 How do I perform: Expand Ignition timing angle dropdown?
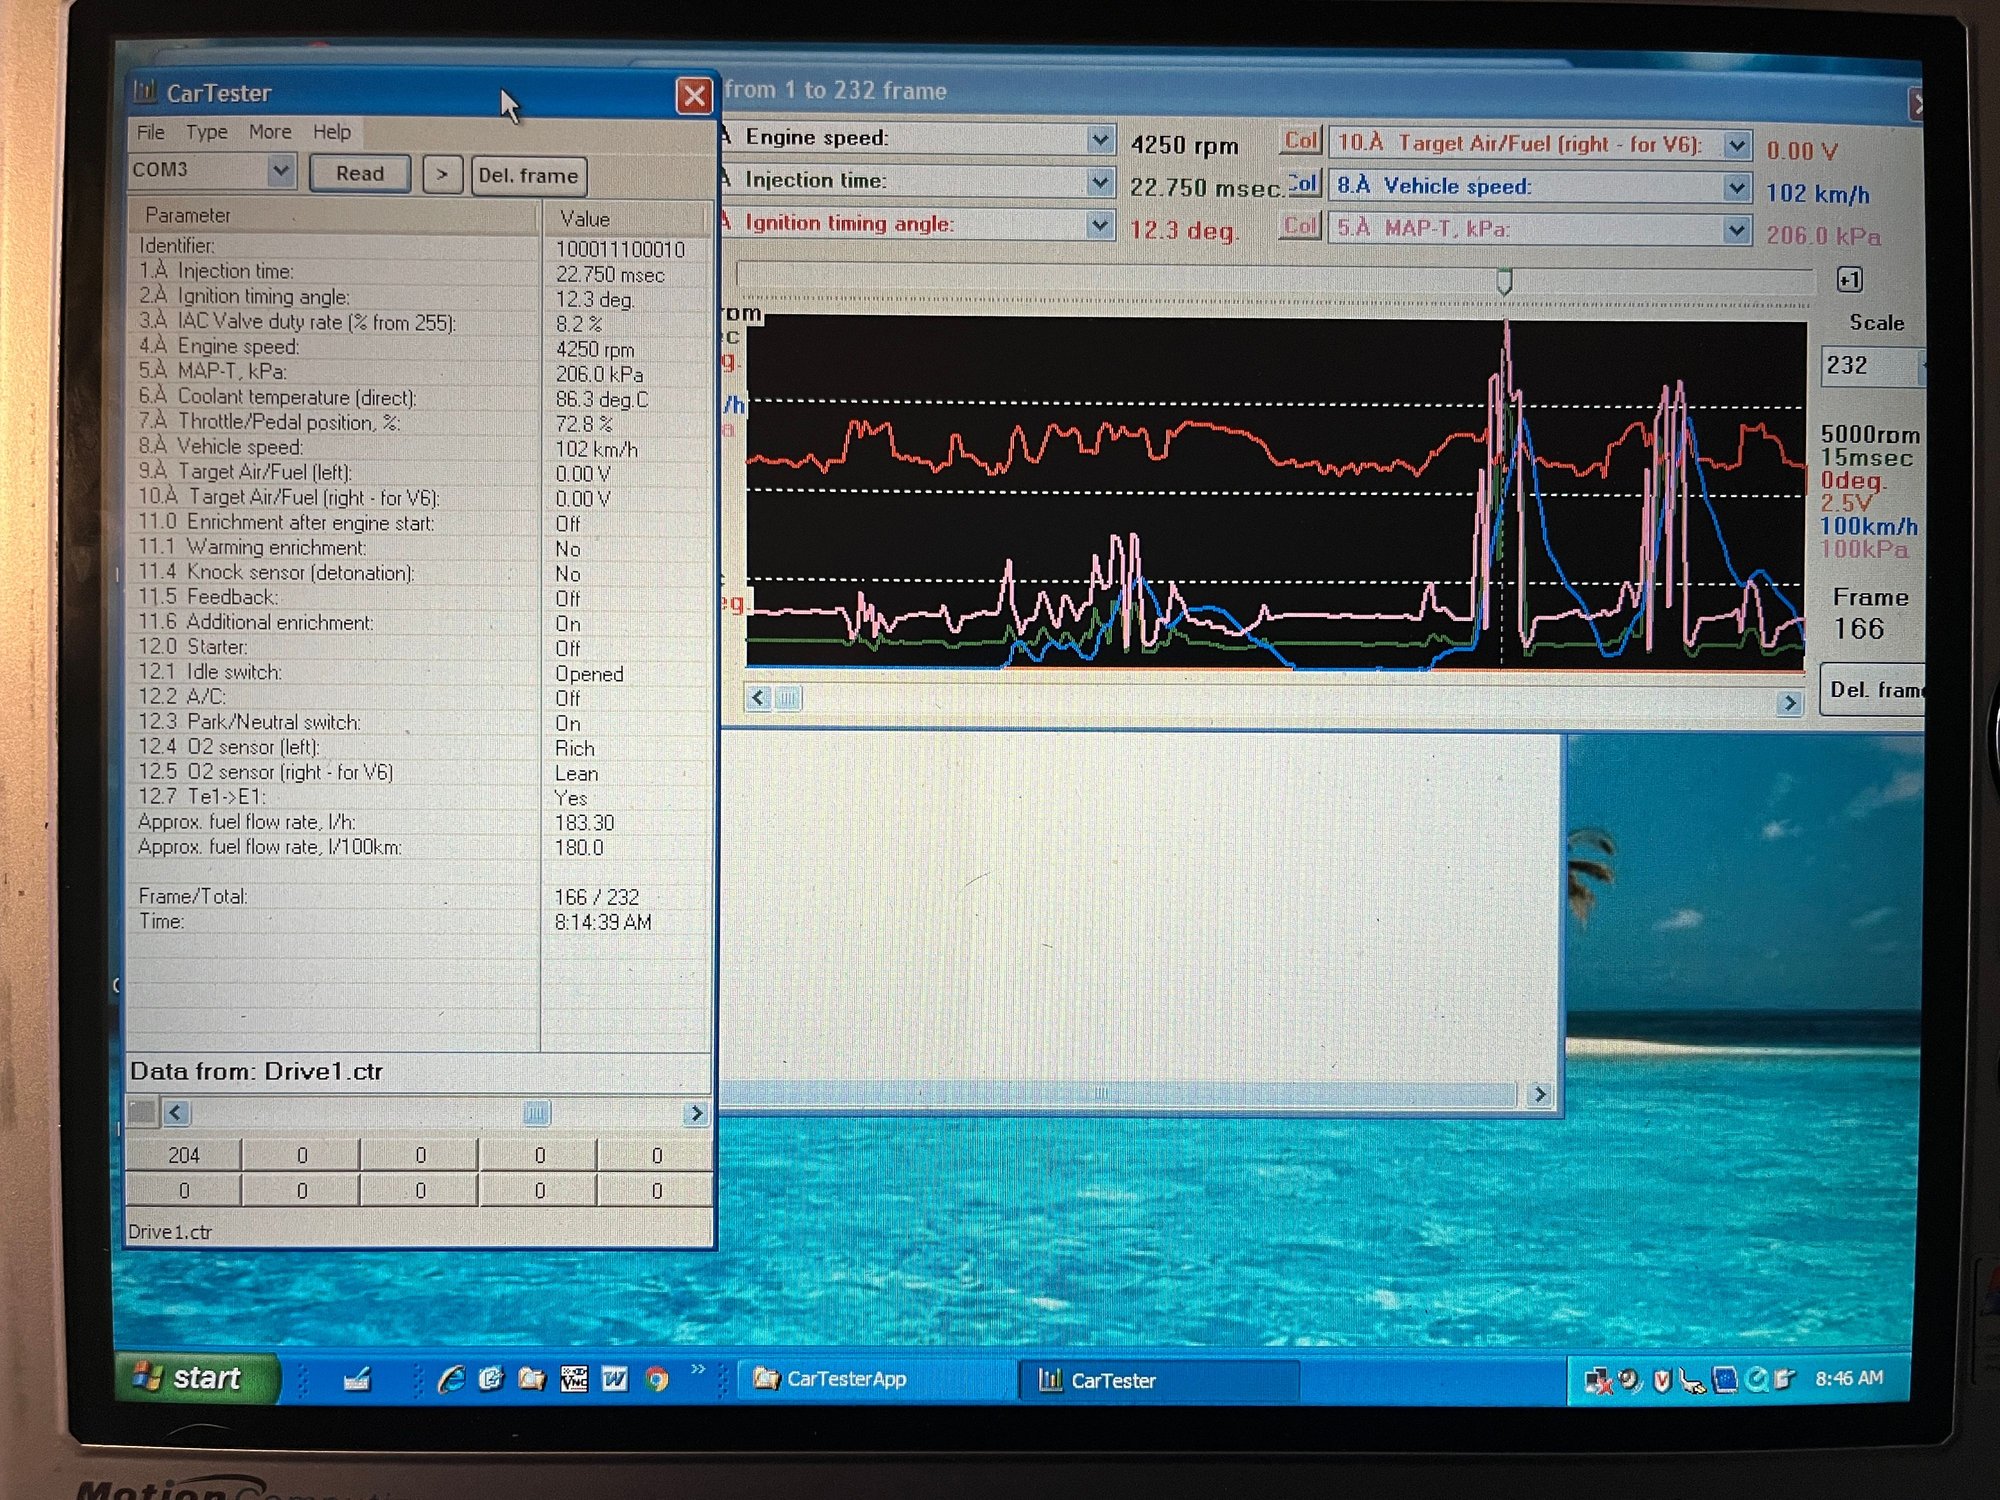(1100, 225)
